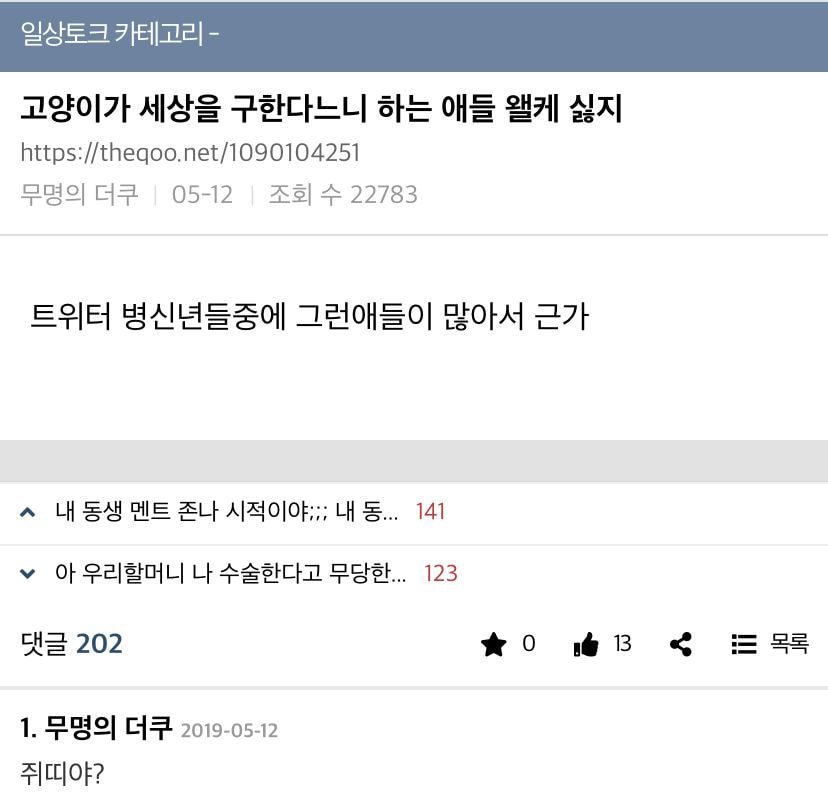Open next post '아 우리할머니 나 수술한다고'
Viewport: 828px width, 809px height.
tap(231, 573)
